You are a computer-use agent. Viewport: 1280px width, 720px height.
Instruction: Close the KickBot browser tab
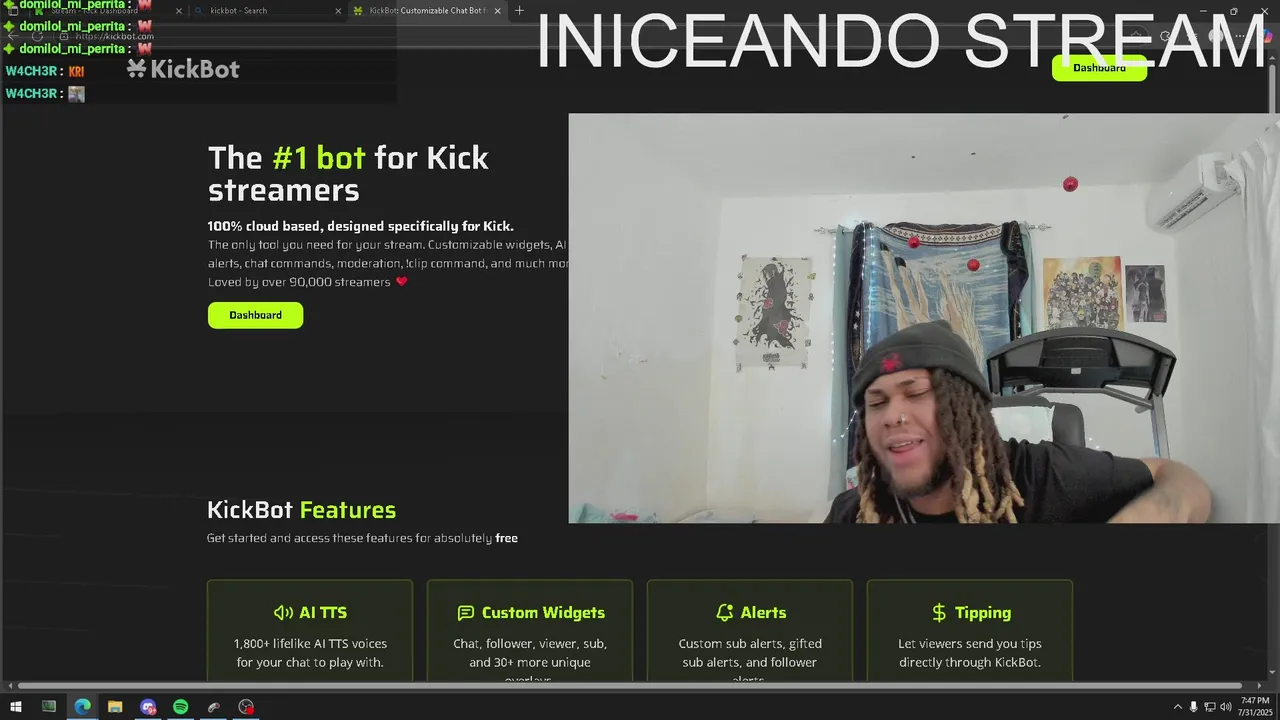(x=496, y=11)
